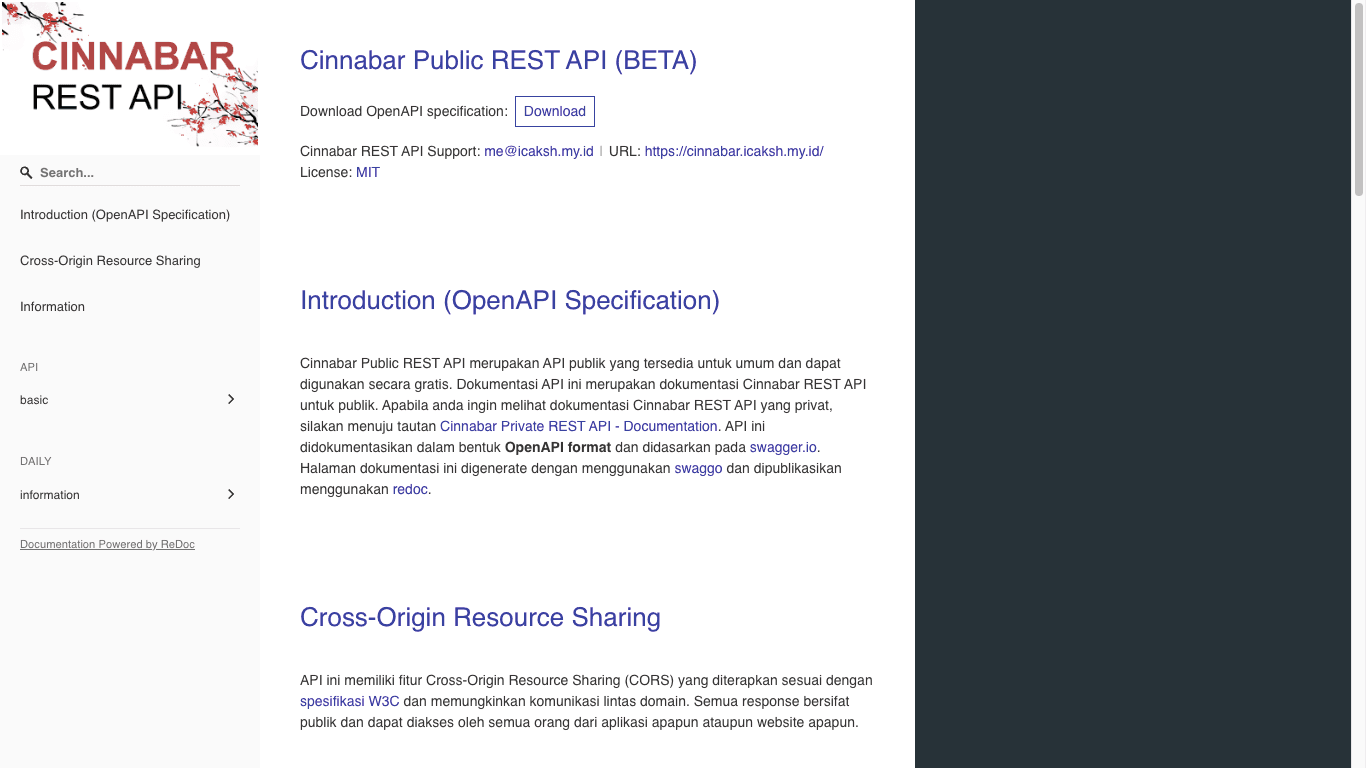The width and height of the screenshot is (1366, 768).
Task: Click the Cross-Origin Resource Sharing section heading
Action: point(480,617)
